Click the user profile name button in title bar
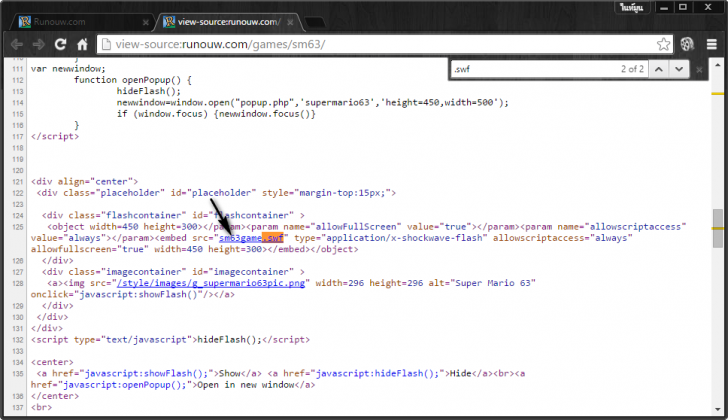 [632, 7]
